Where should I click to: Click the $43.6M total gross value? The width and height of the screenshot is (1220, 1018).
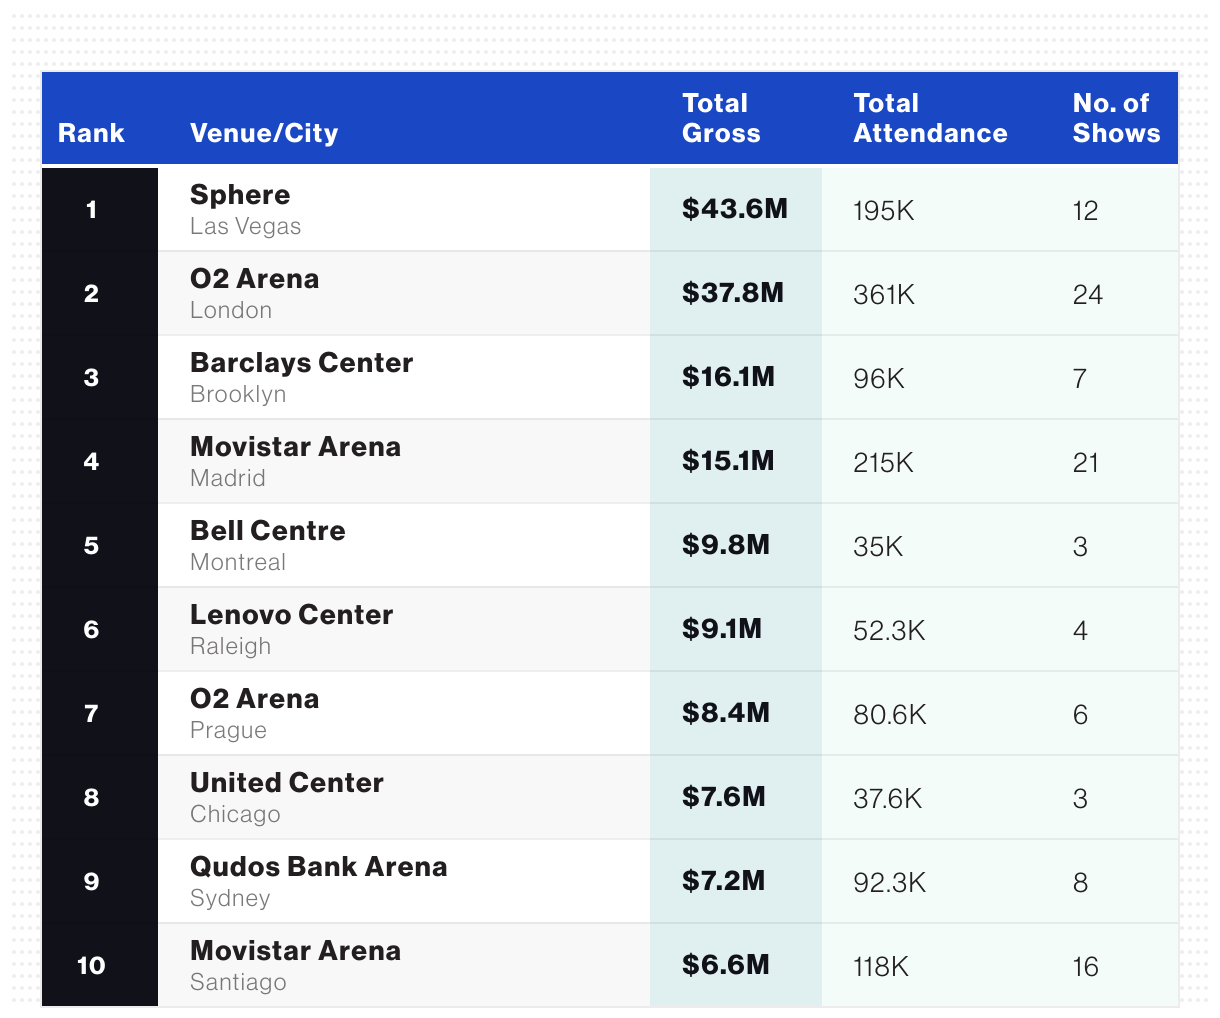[735, 209]
